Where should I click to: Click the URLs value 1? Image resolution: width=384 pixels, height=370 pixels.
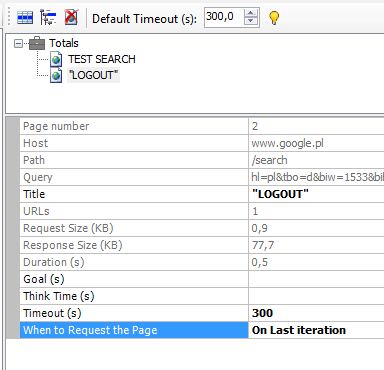coord(255,211)
